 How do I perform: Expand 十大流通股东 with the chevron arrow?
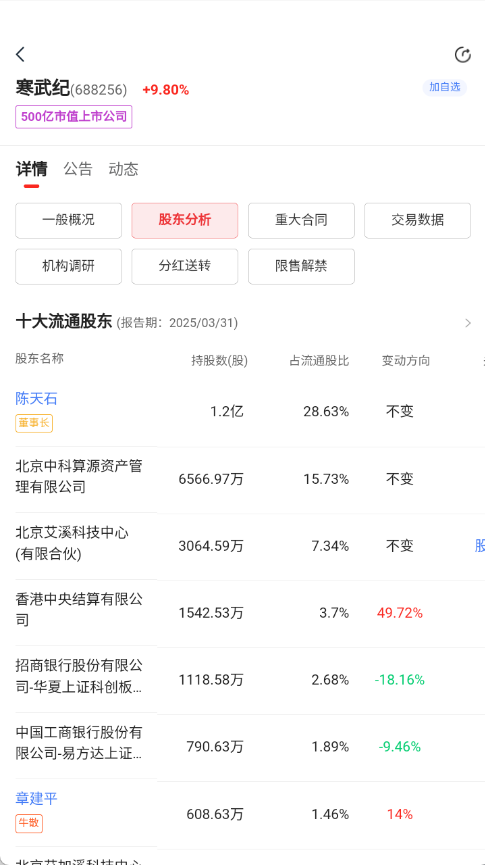(468, 323)
